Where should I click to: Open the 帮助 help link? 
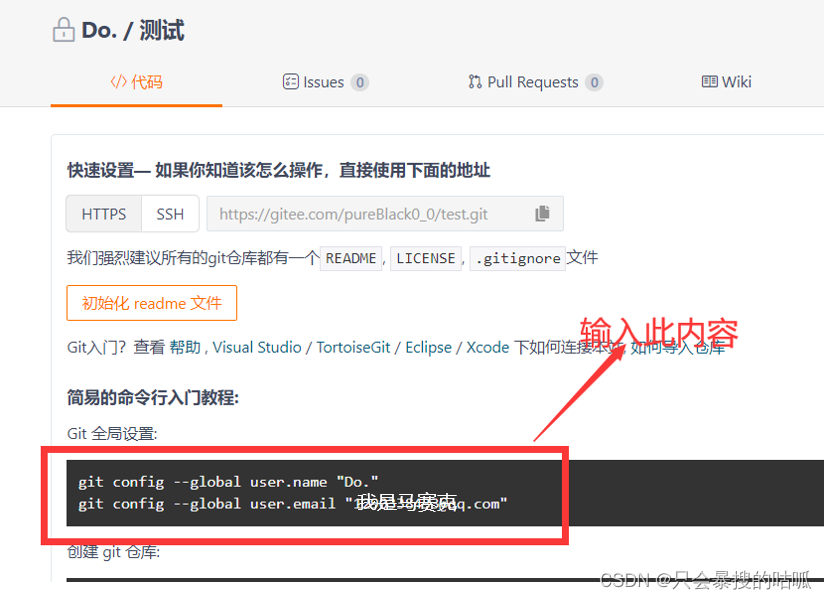(x=185, y=347)
